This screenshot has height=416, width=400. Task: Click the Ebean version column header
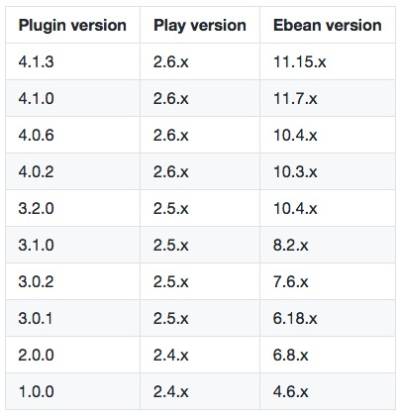coord(328,25)
